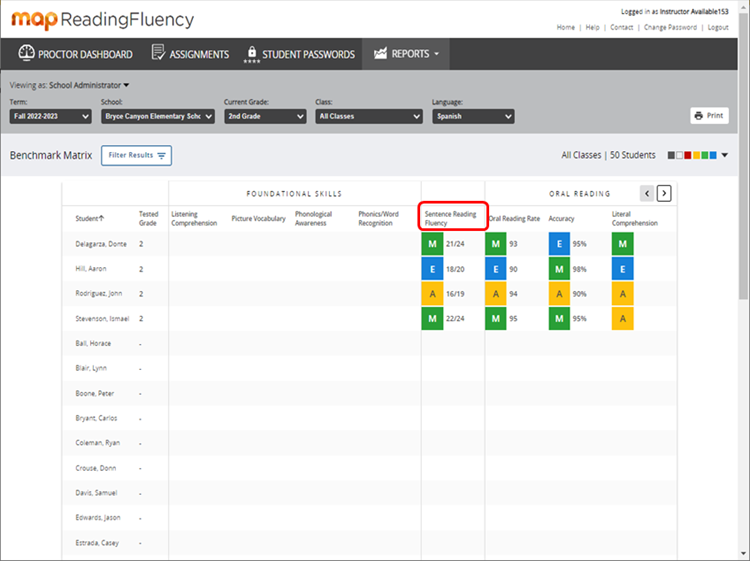The image size is (750, 561).
Task: Click Ismael Stevenson's green M Accuracy badge
Action: (560, 318)
